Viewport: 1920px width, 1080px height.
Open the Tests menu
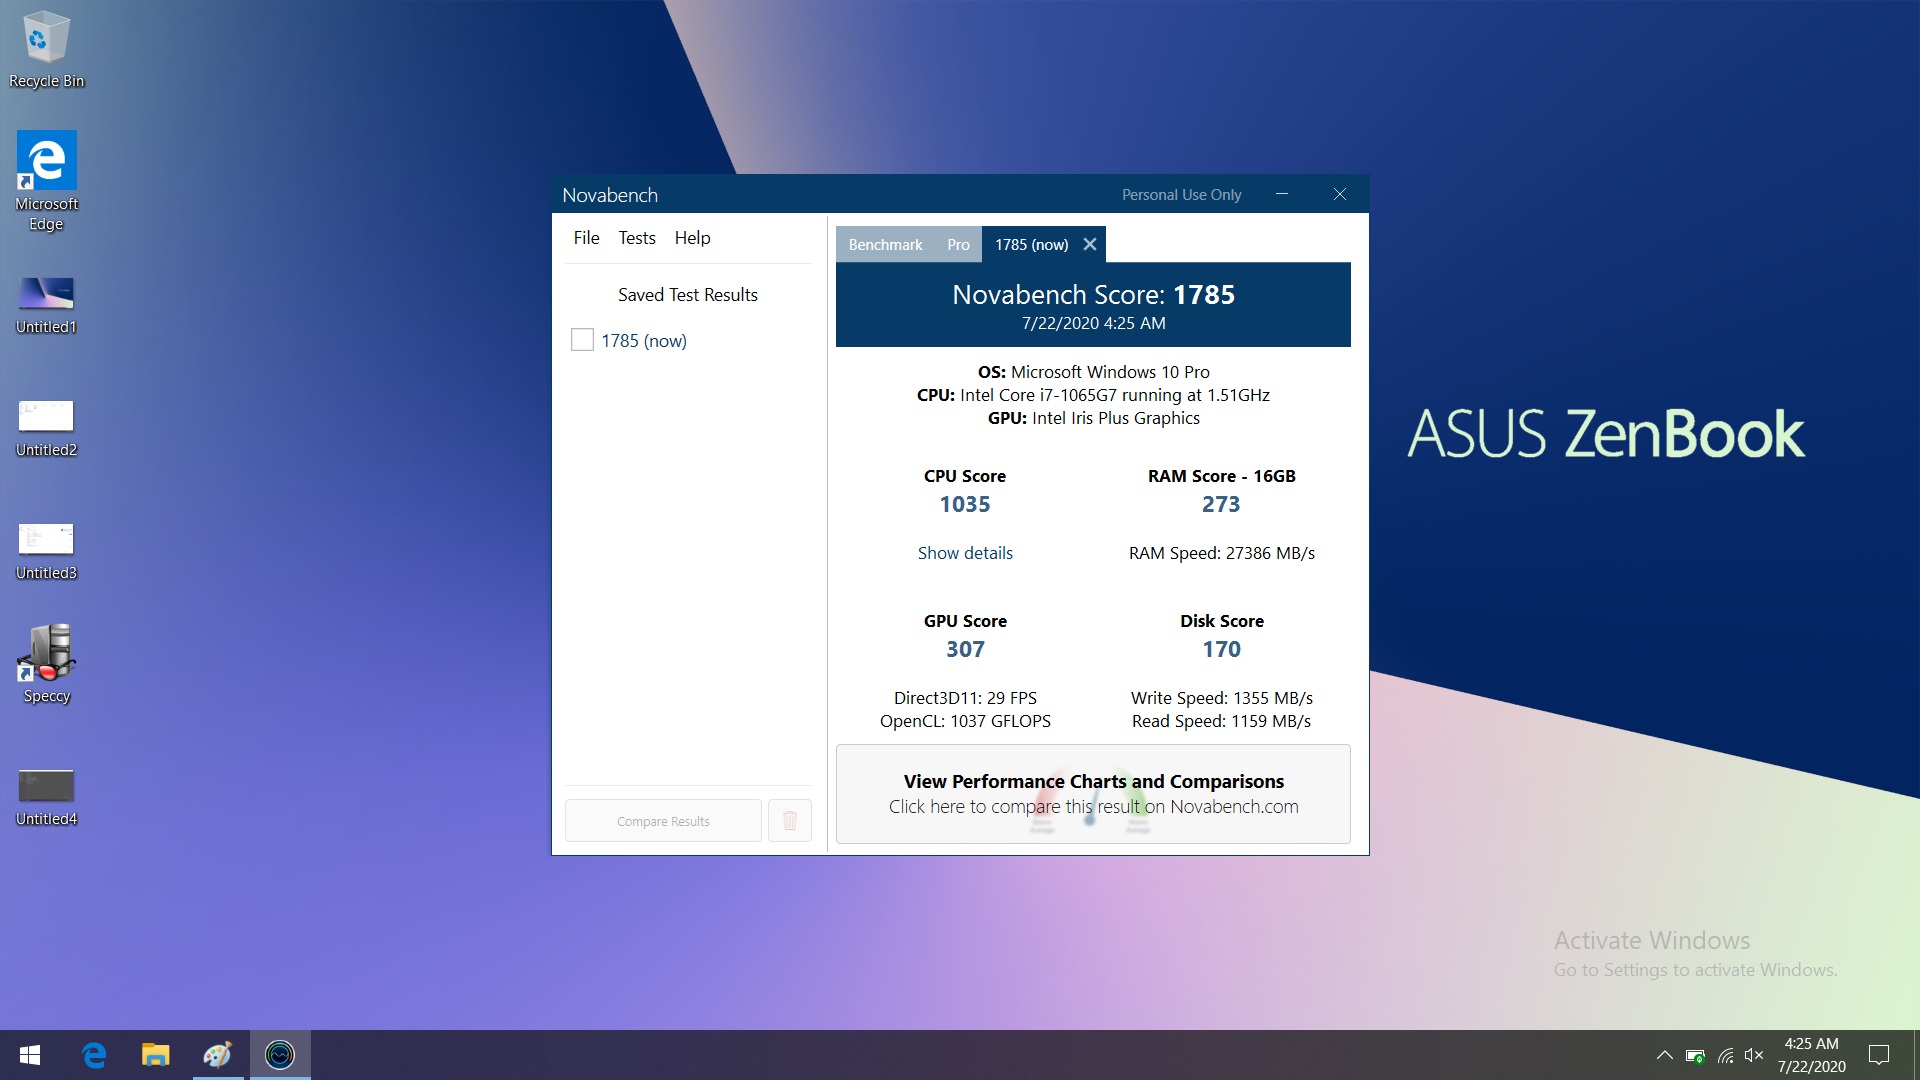(636, 238)
